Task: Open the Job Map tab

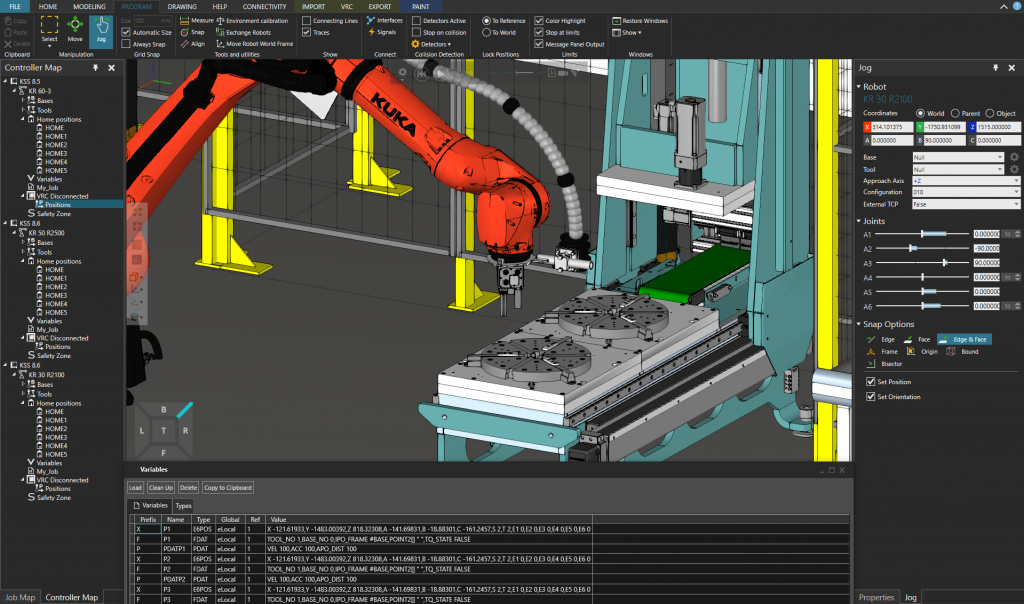Action: (20, 597)
